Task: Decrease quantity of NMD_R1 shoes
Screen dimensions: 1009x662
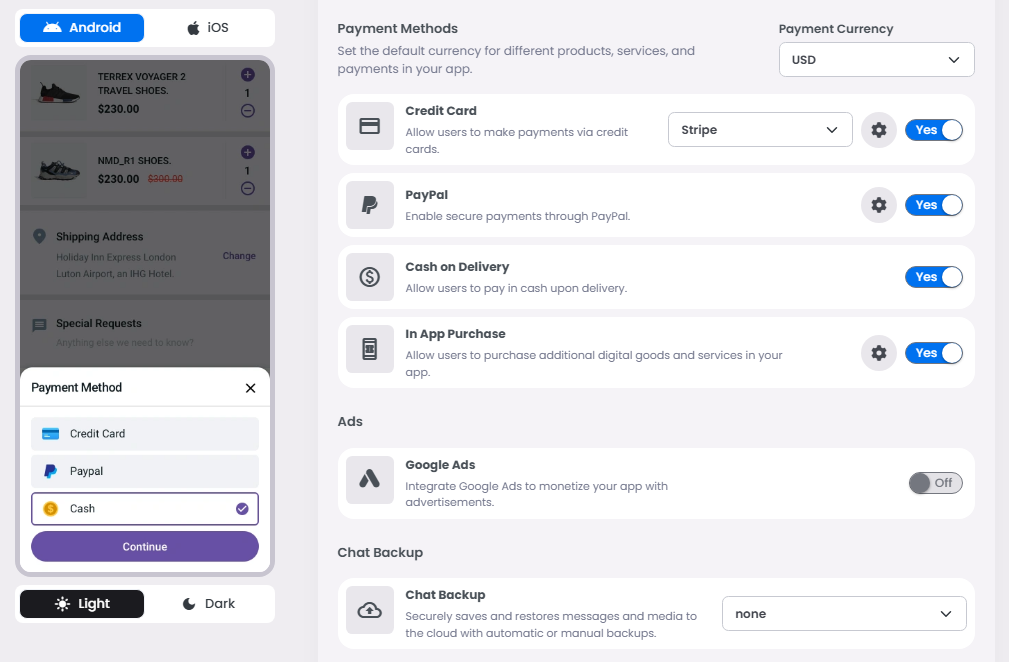Action: [x=248, y=188]
